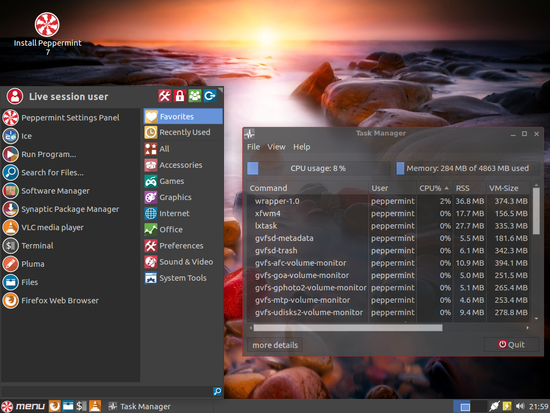Log out using the blue exit icon
The width and height of the screenshot is (550, 413).
[x=210, y=96]
